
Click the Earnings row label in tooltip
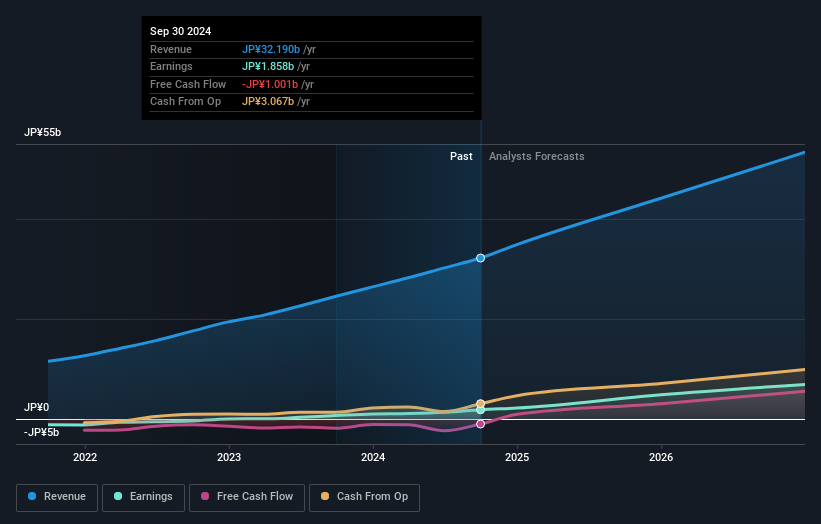[x=171, y=66]
